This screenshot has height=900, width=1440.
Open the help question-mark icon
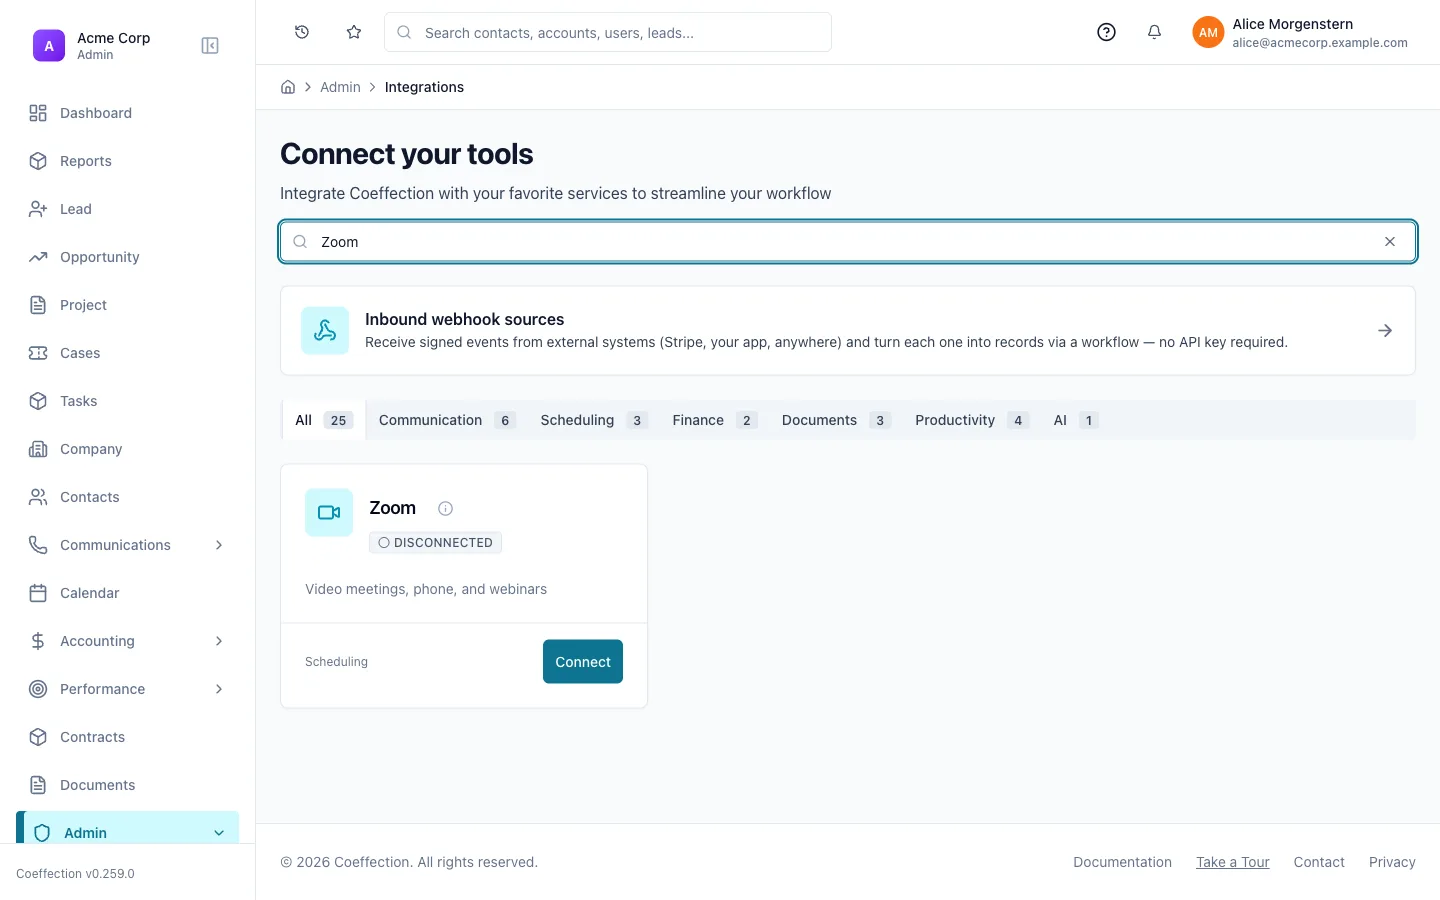click(1106, 32)
